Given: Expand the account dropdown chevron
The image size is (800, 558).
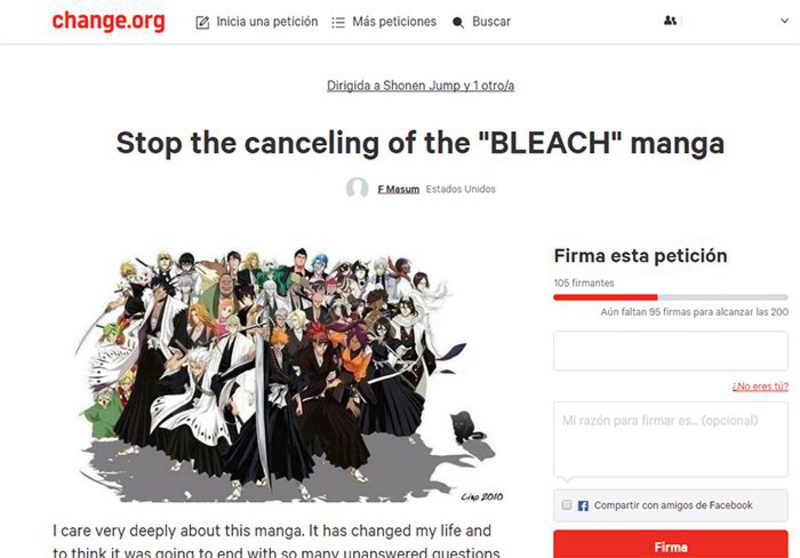Looking at the screenshot, I should (784, 21).
